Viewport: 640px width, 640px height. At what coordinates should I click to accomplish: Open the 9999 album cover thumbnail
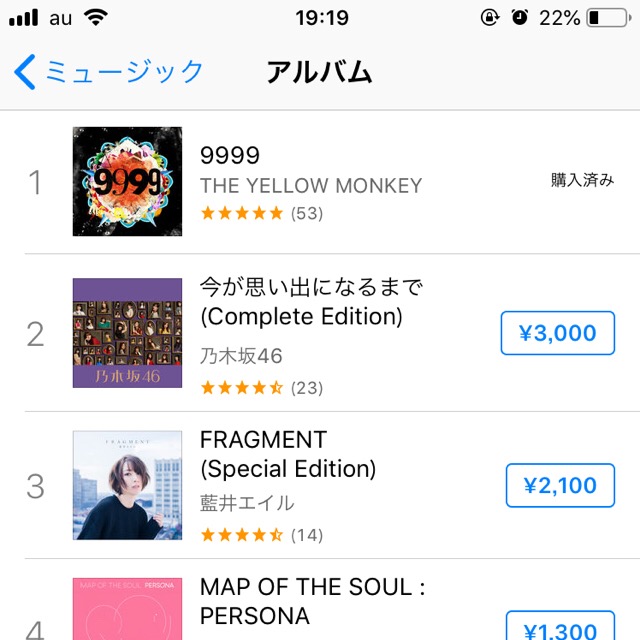127,182
